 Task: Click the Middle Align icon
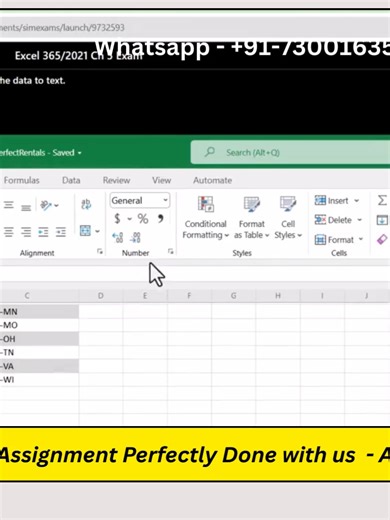9,205
